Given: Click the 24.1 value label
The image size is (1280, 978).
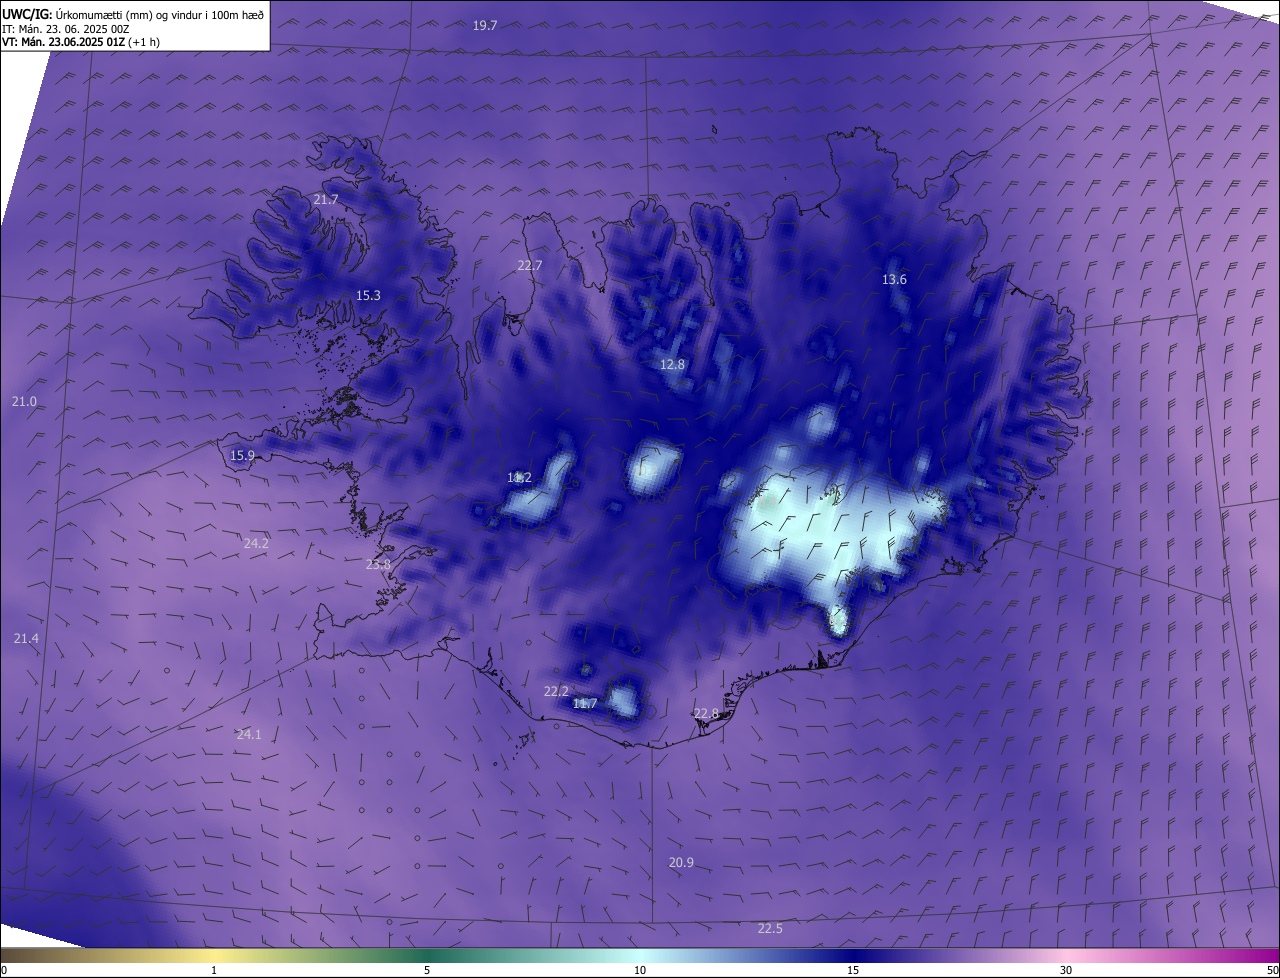Looking at the screenshot, I should click(x=249, y=734).
